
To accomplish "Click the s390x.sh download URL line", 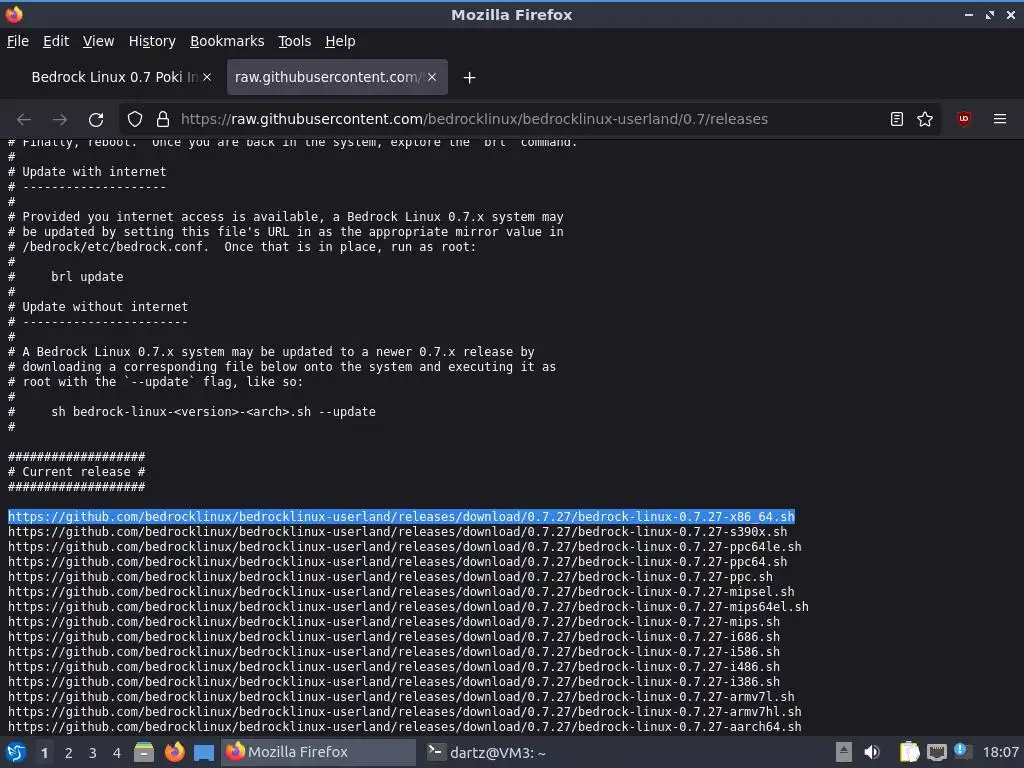I will (x=397, y=532).
